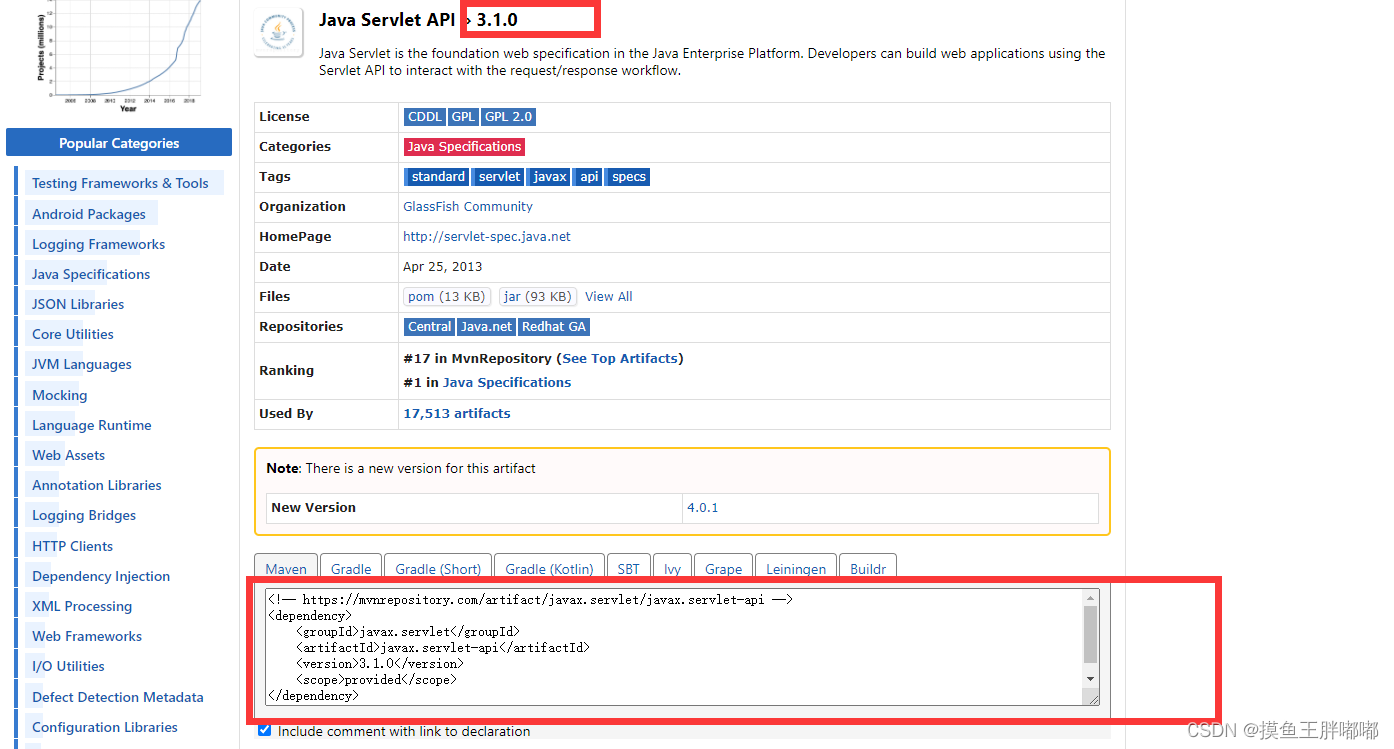Viewport: 1394px width, 749px height.
Task: Open Logging Frameworks category
Action: point(98,244)
